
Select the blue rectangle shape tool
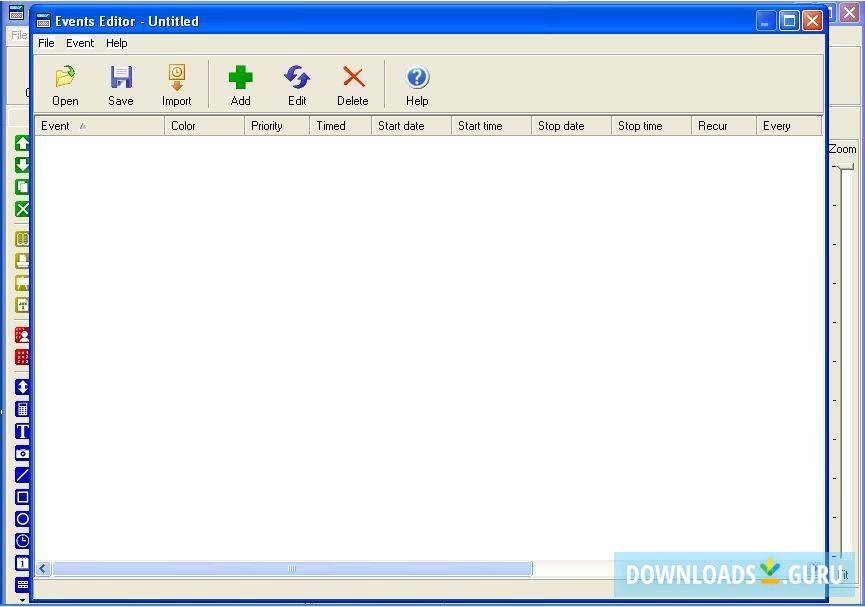coord(22,497)
